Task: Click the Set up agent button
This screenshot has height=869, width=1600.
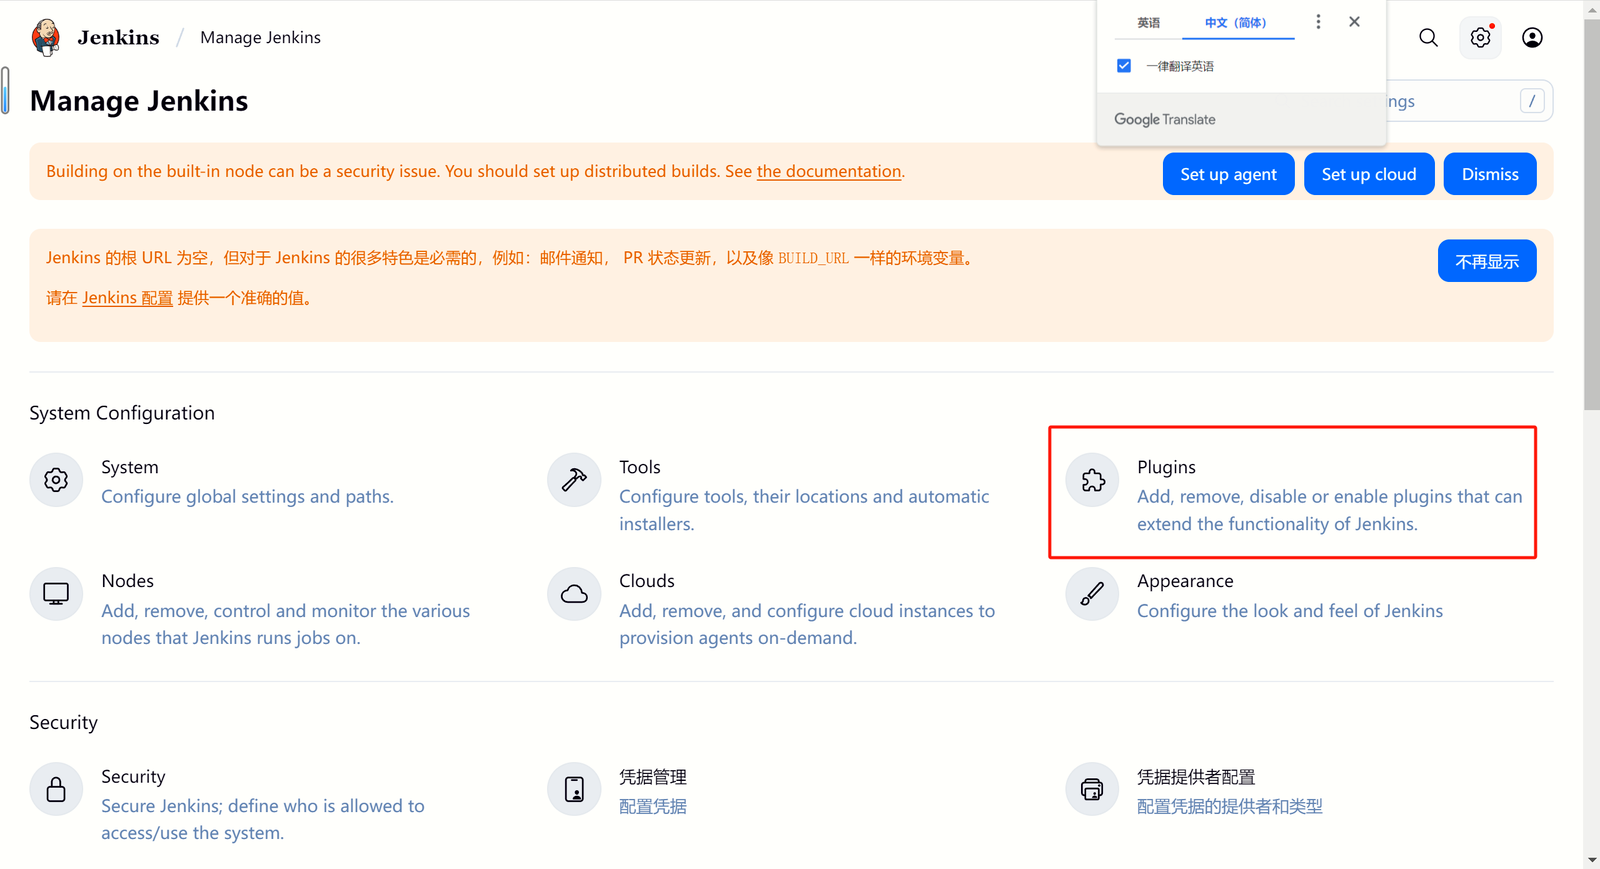Action: (x=1228, y=174)
